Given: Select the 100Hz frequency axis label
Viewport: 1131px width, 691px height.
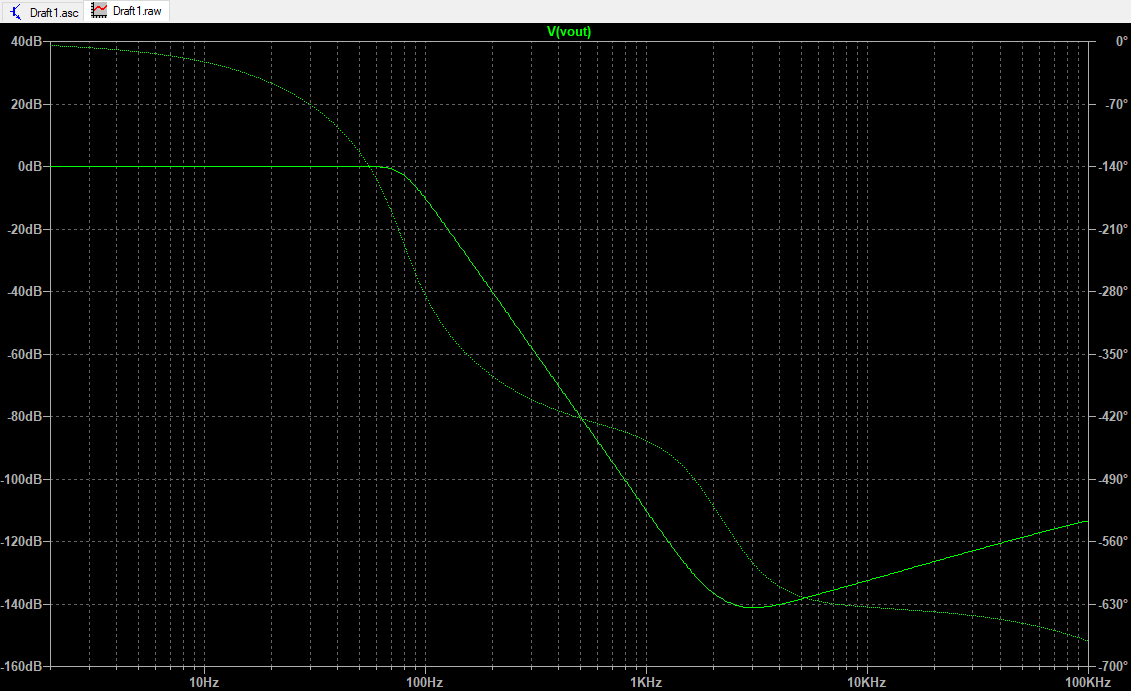Looking at the screenshot, I should point(424,682).
